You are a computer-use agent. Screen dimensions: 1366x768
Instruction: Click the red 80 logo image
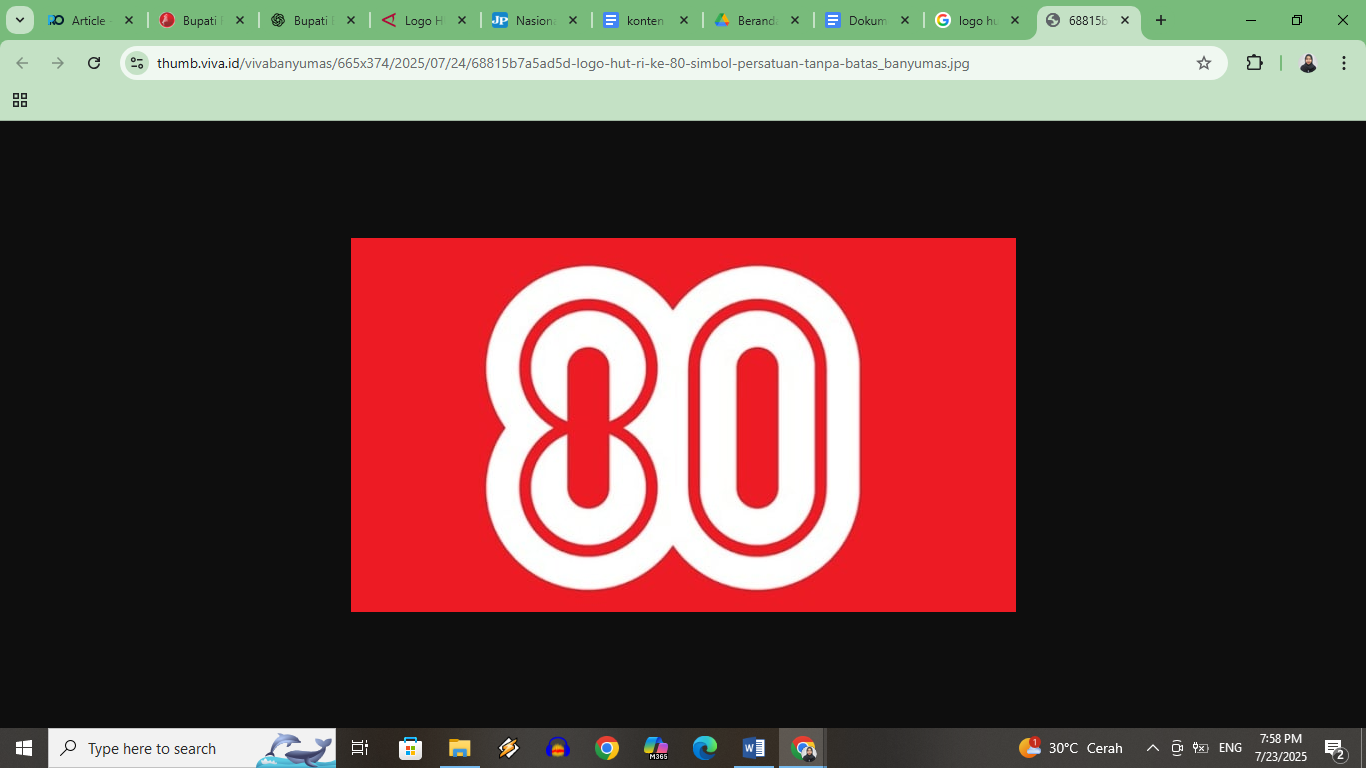(x=683, y=425)
